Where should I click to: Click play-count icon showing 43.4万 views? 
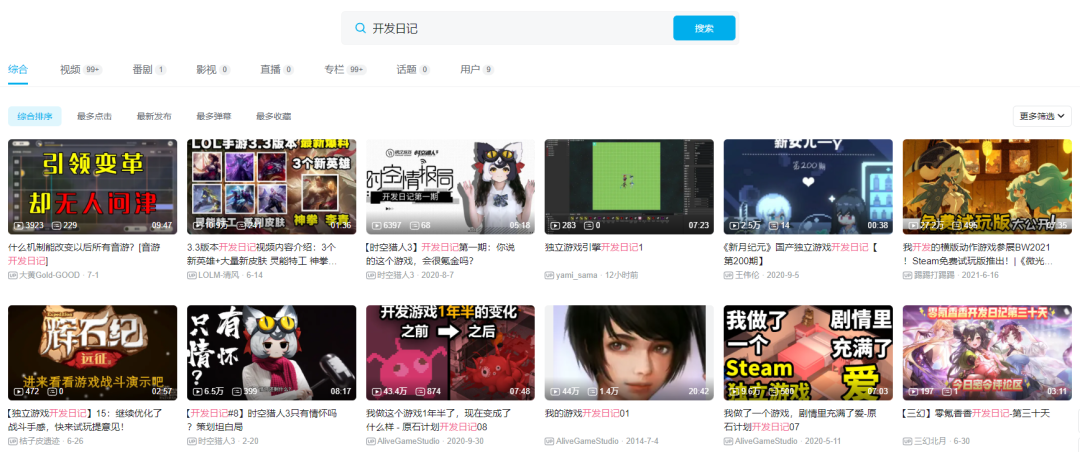click(376, 391)
